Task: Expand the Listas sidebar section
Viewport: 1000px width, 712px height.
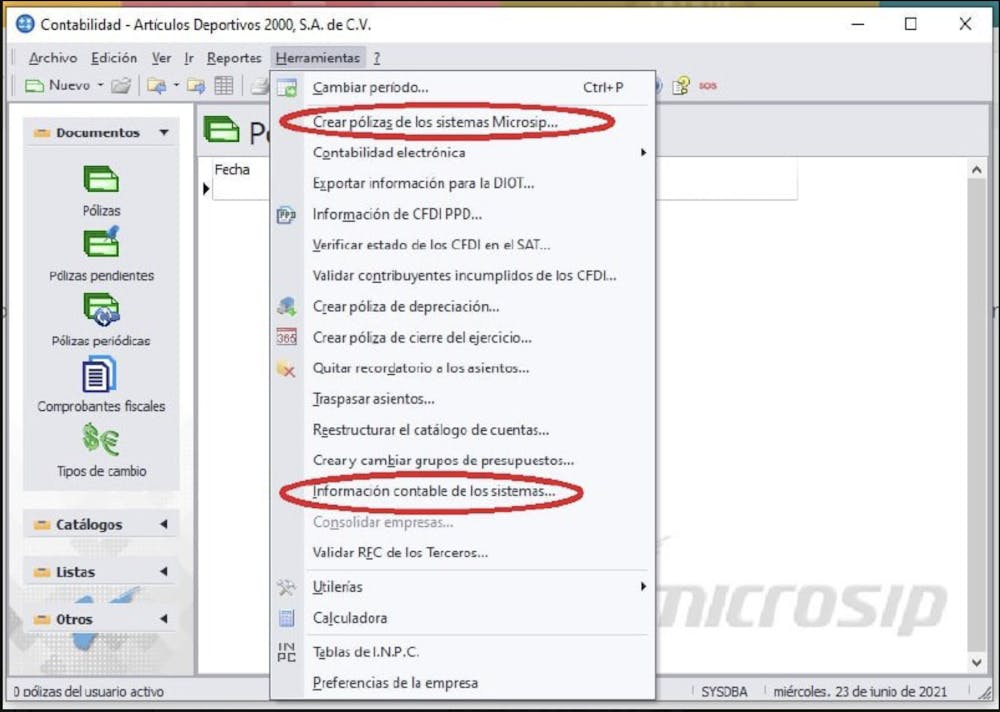Action: tap(164, 572)
